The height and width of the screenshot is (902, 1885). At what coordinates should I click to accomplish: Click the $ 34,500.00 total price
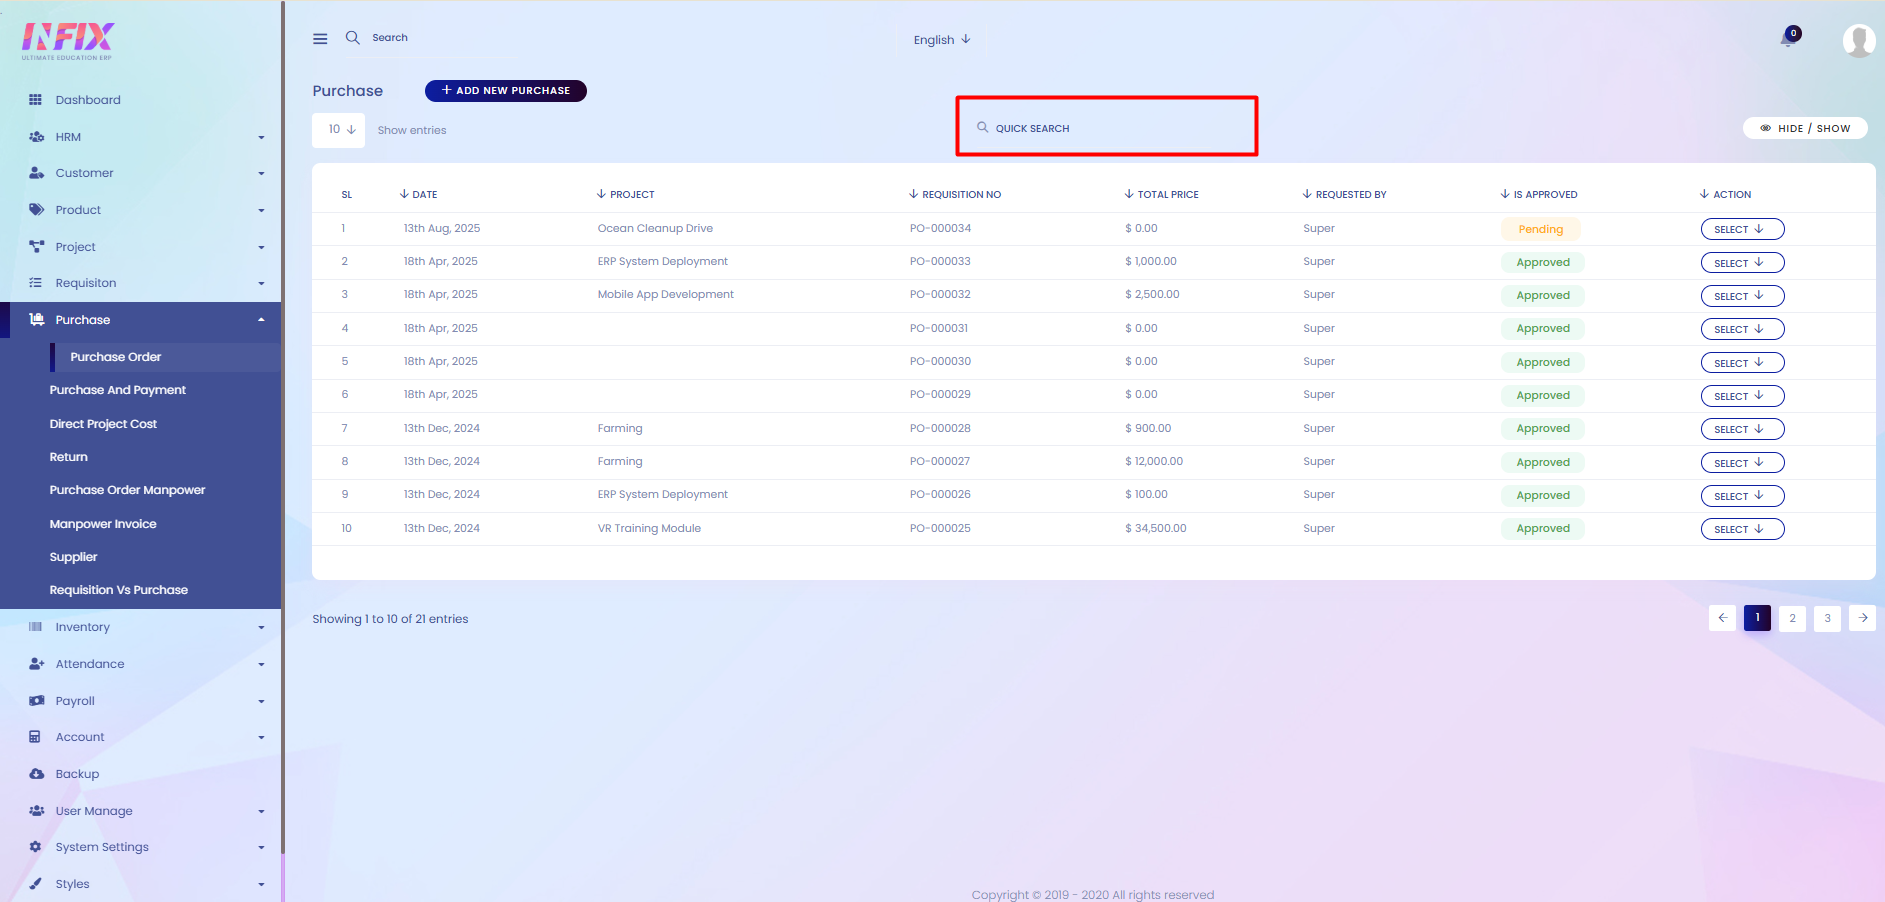pyautogui.click(x=1156, y=528)
